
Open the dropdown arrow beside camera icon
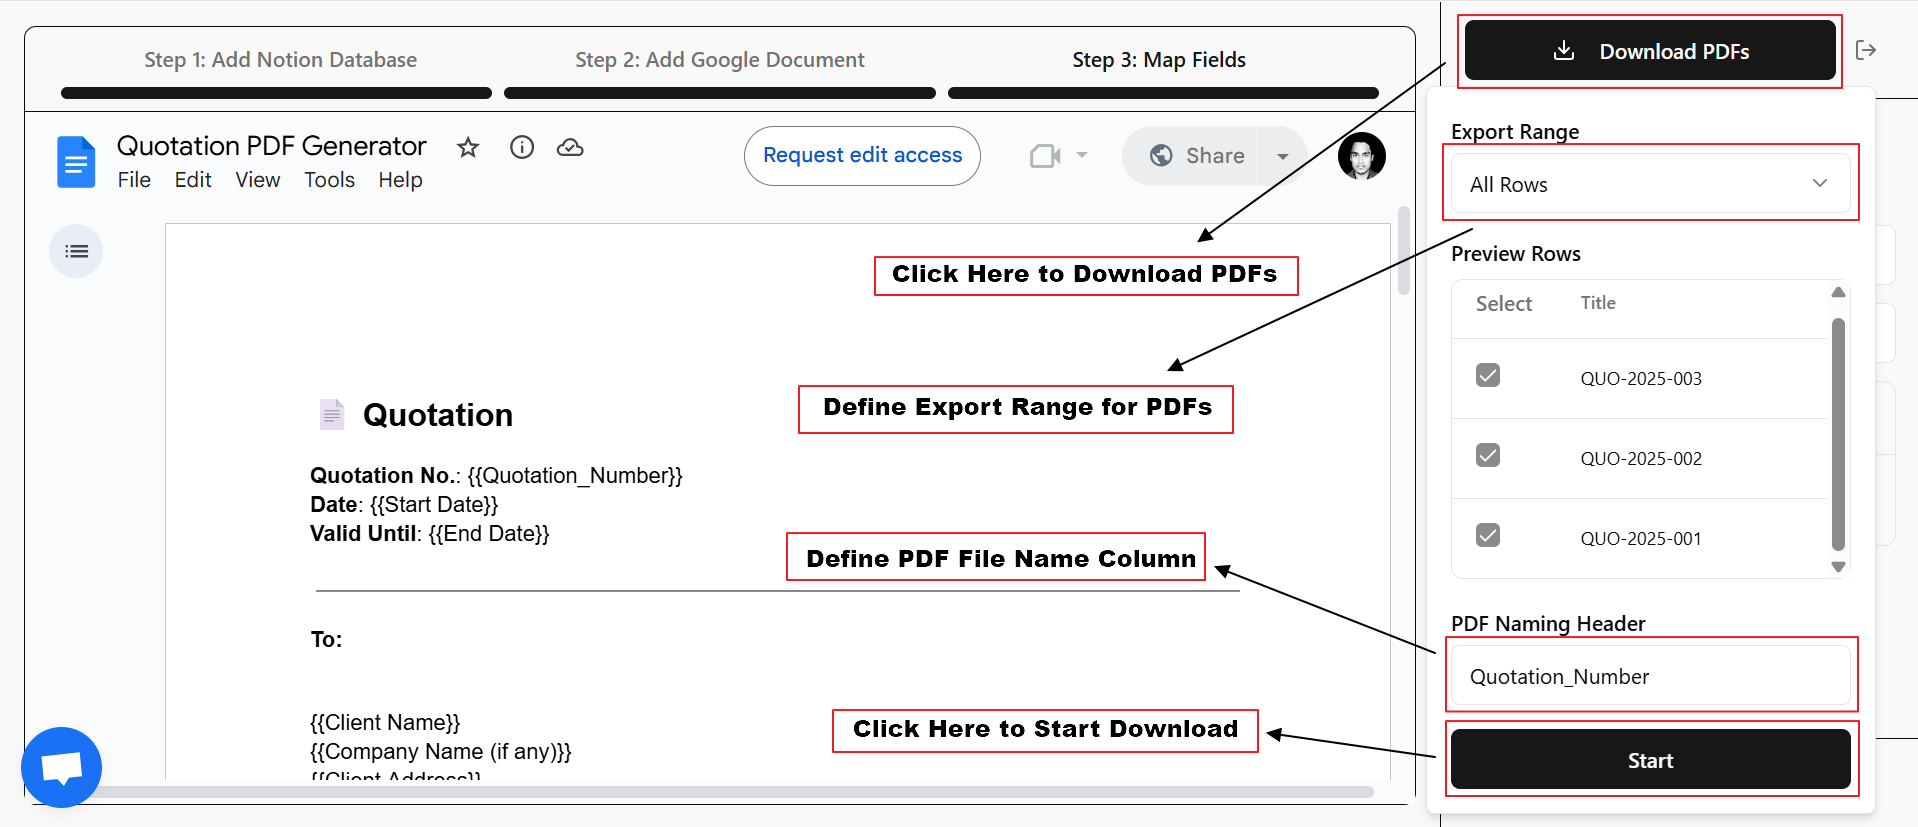coord(1082,155)
